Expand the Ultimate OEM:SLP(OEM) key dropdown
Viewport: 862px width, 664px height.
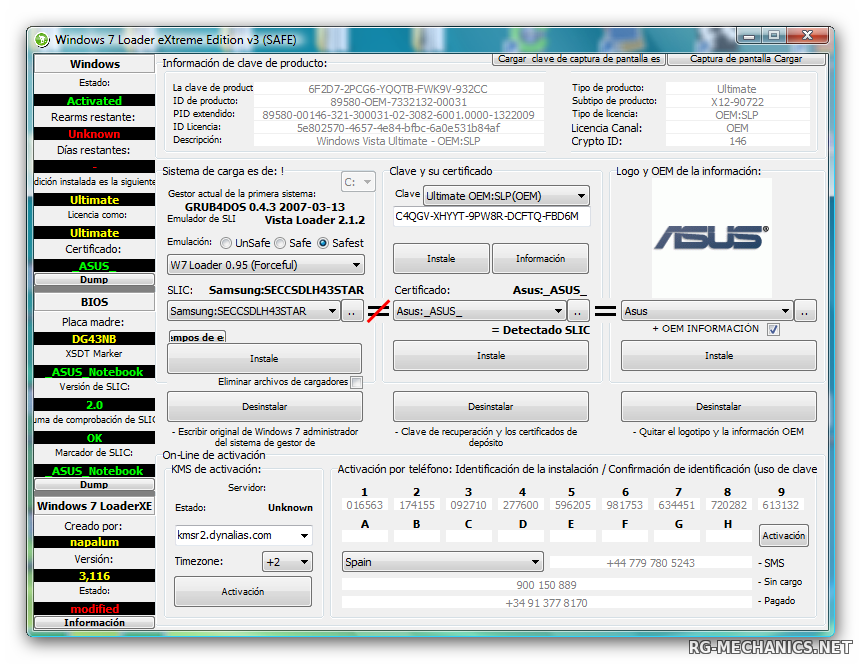click(x=506, y=196)
